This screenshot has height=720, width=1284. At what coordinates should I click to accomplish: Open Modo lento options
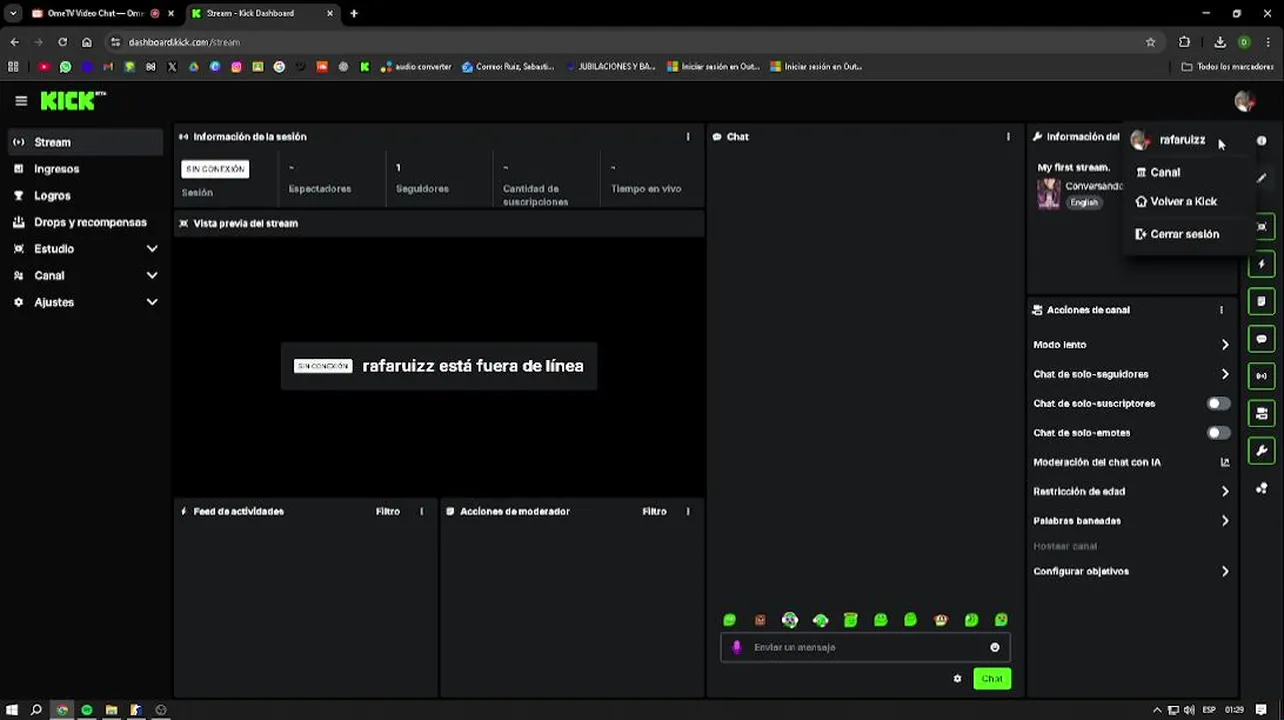[1131, 344]
